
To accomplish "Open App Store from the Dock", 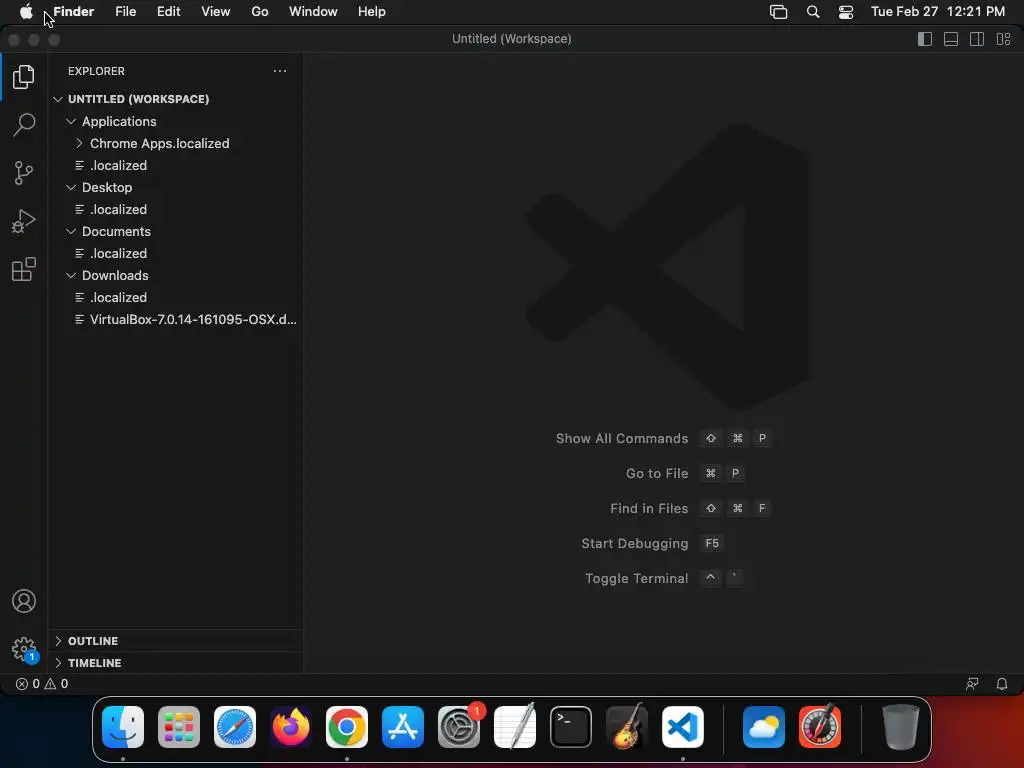I will point(403,727).
